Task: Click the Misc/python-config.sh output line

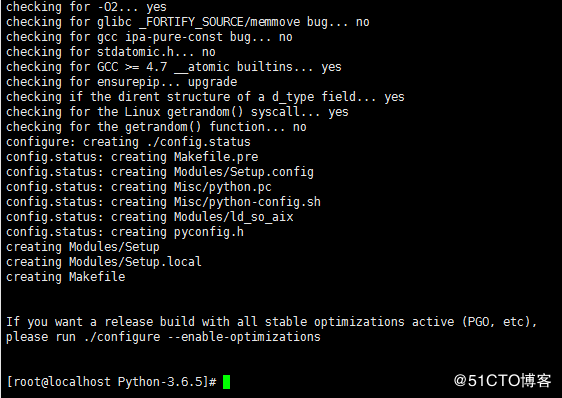Action: 163,202
